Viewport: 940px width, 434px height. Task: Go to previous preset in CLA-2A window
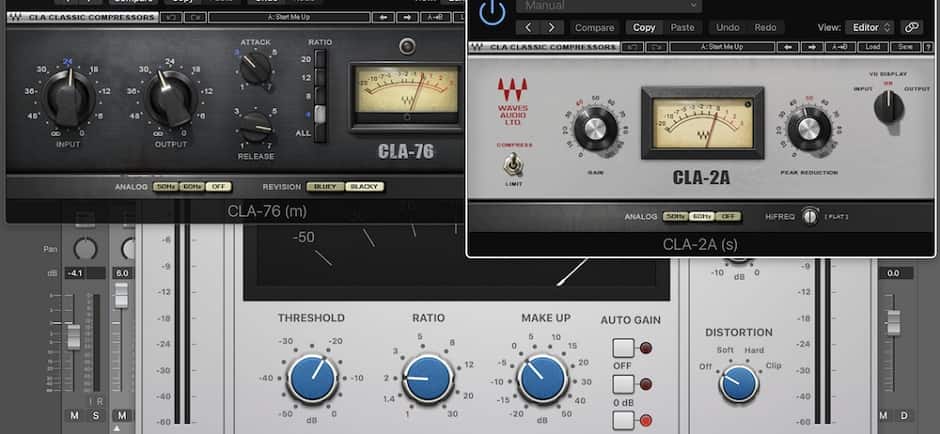[528, 28]
